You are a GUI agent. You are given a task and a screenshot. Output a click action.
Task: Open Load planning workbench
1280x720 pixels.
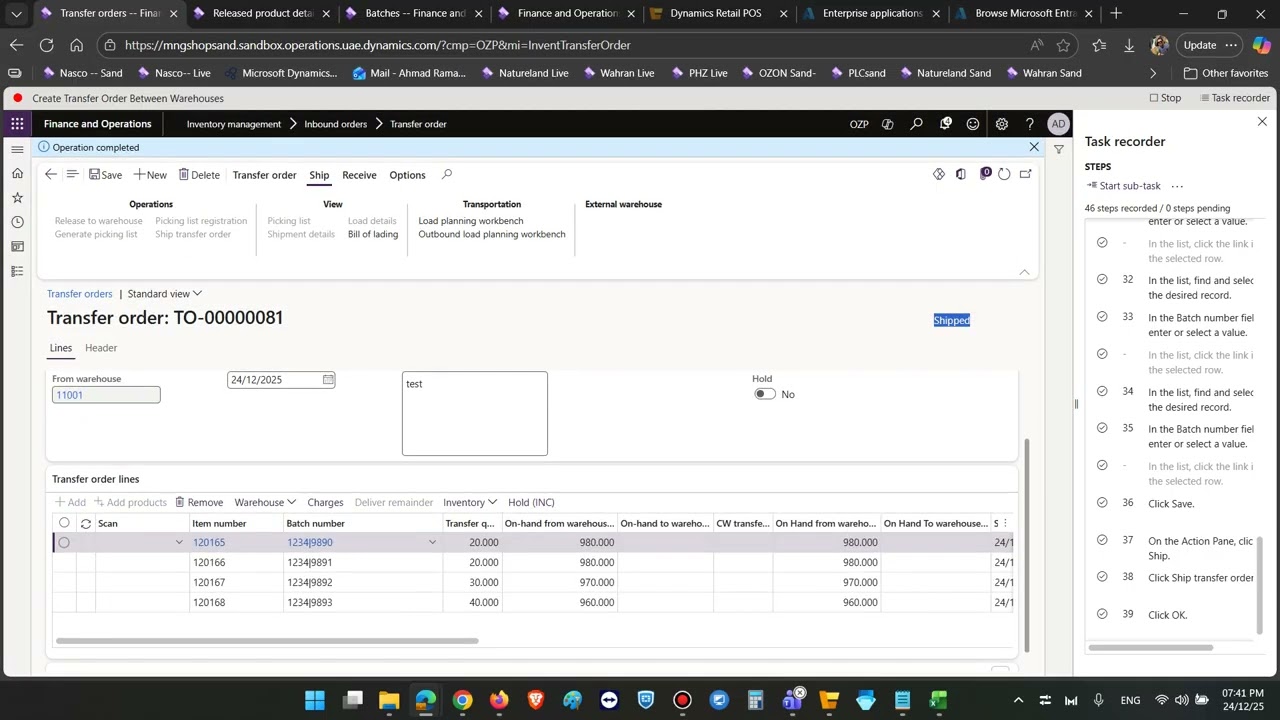[471, 221]
